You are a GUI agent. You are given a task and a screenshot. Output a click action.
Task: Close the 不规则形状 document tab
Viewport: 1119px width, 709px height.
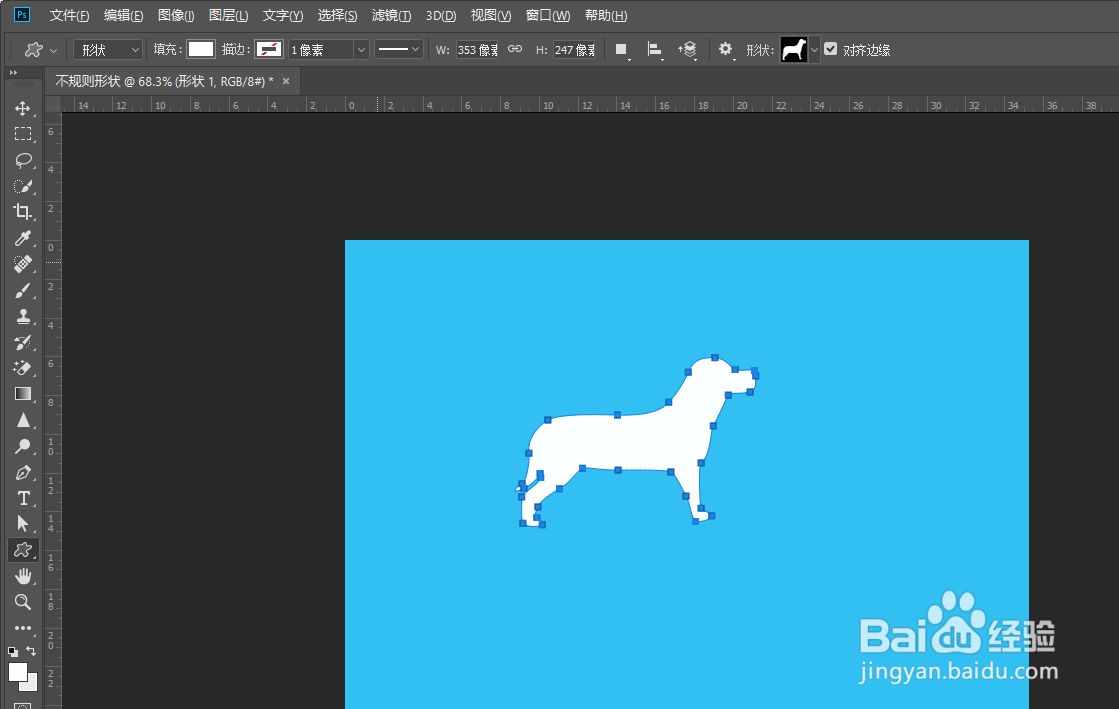[x=285, y=81]
